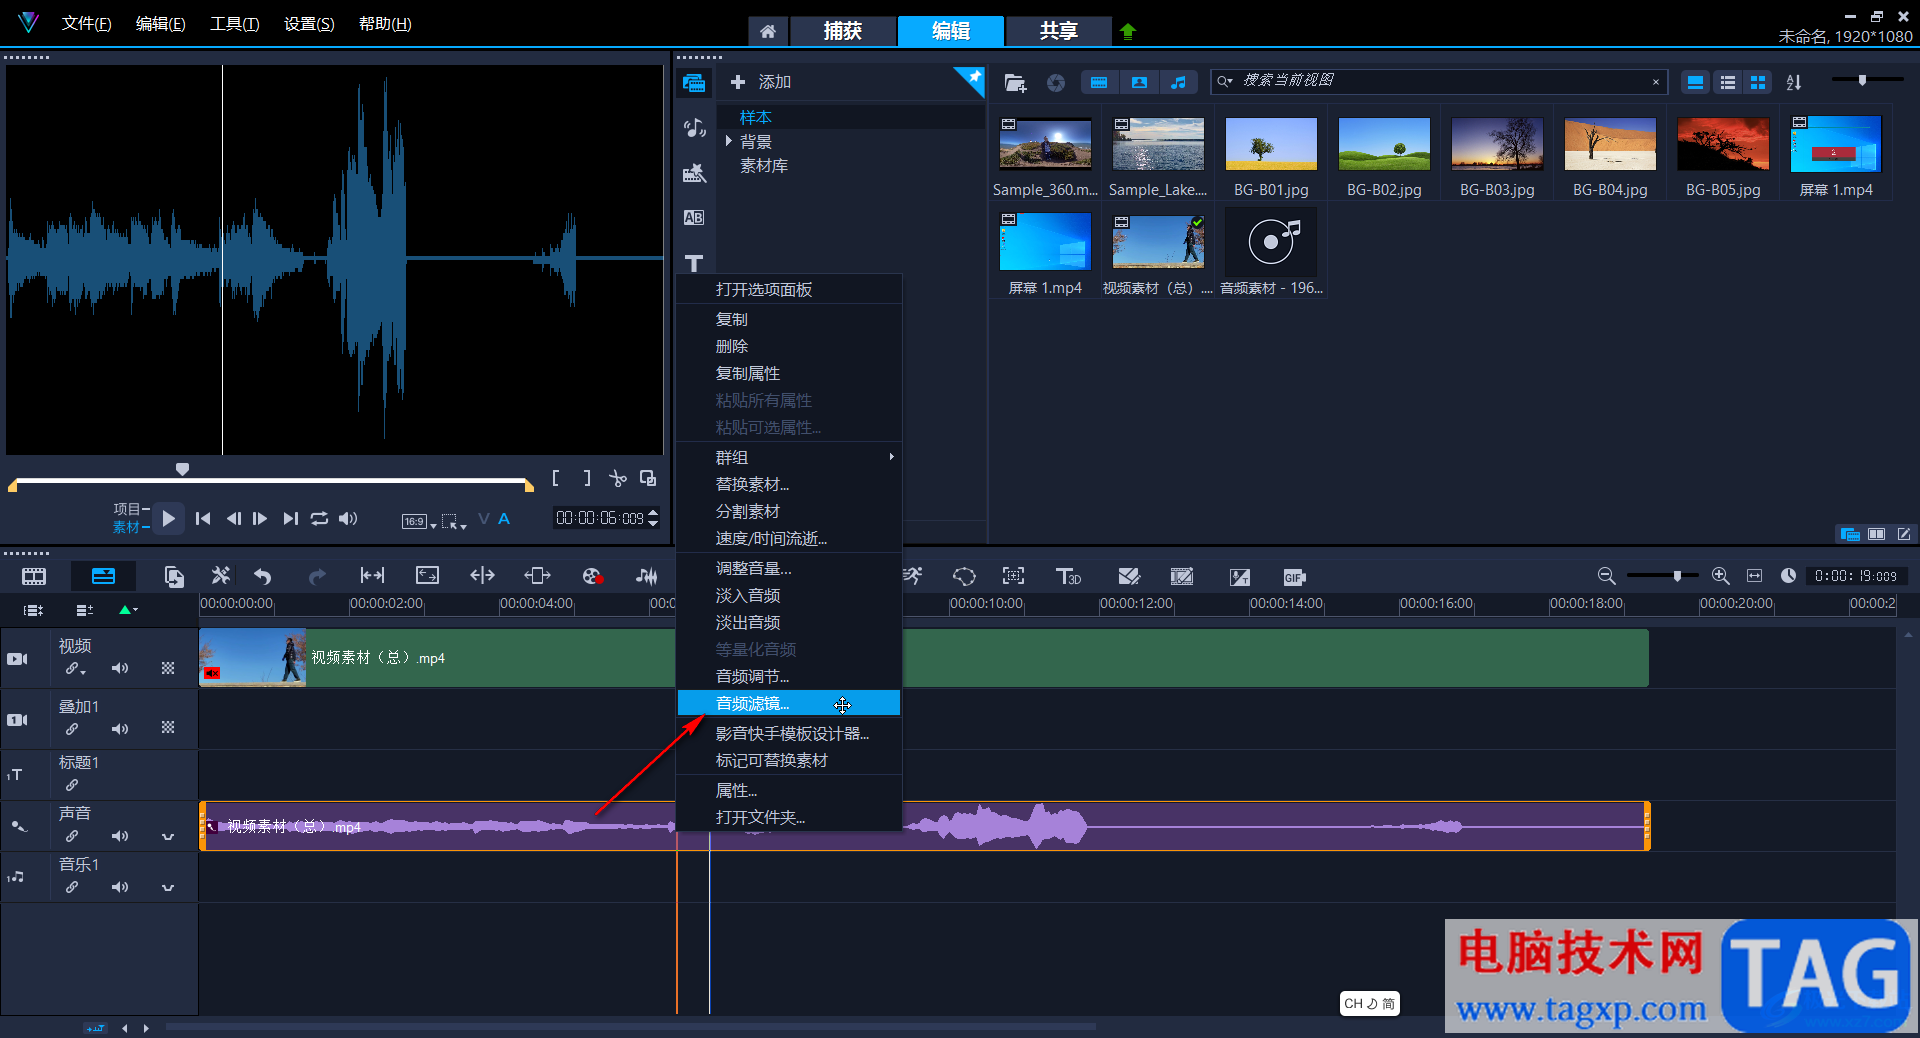The height and width of the screenshot is (1038, 1920).
Task: Switch to the 共享 tab
Action: coord(1058,31)
